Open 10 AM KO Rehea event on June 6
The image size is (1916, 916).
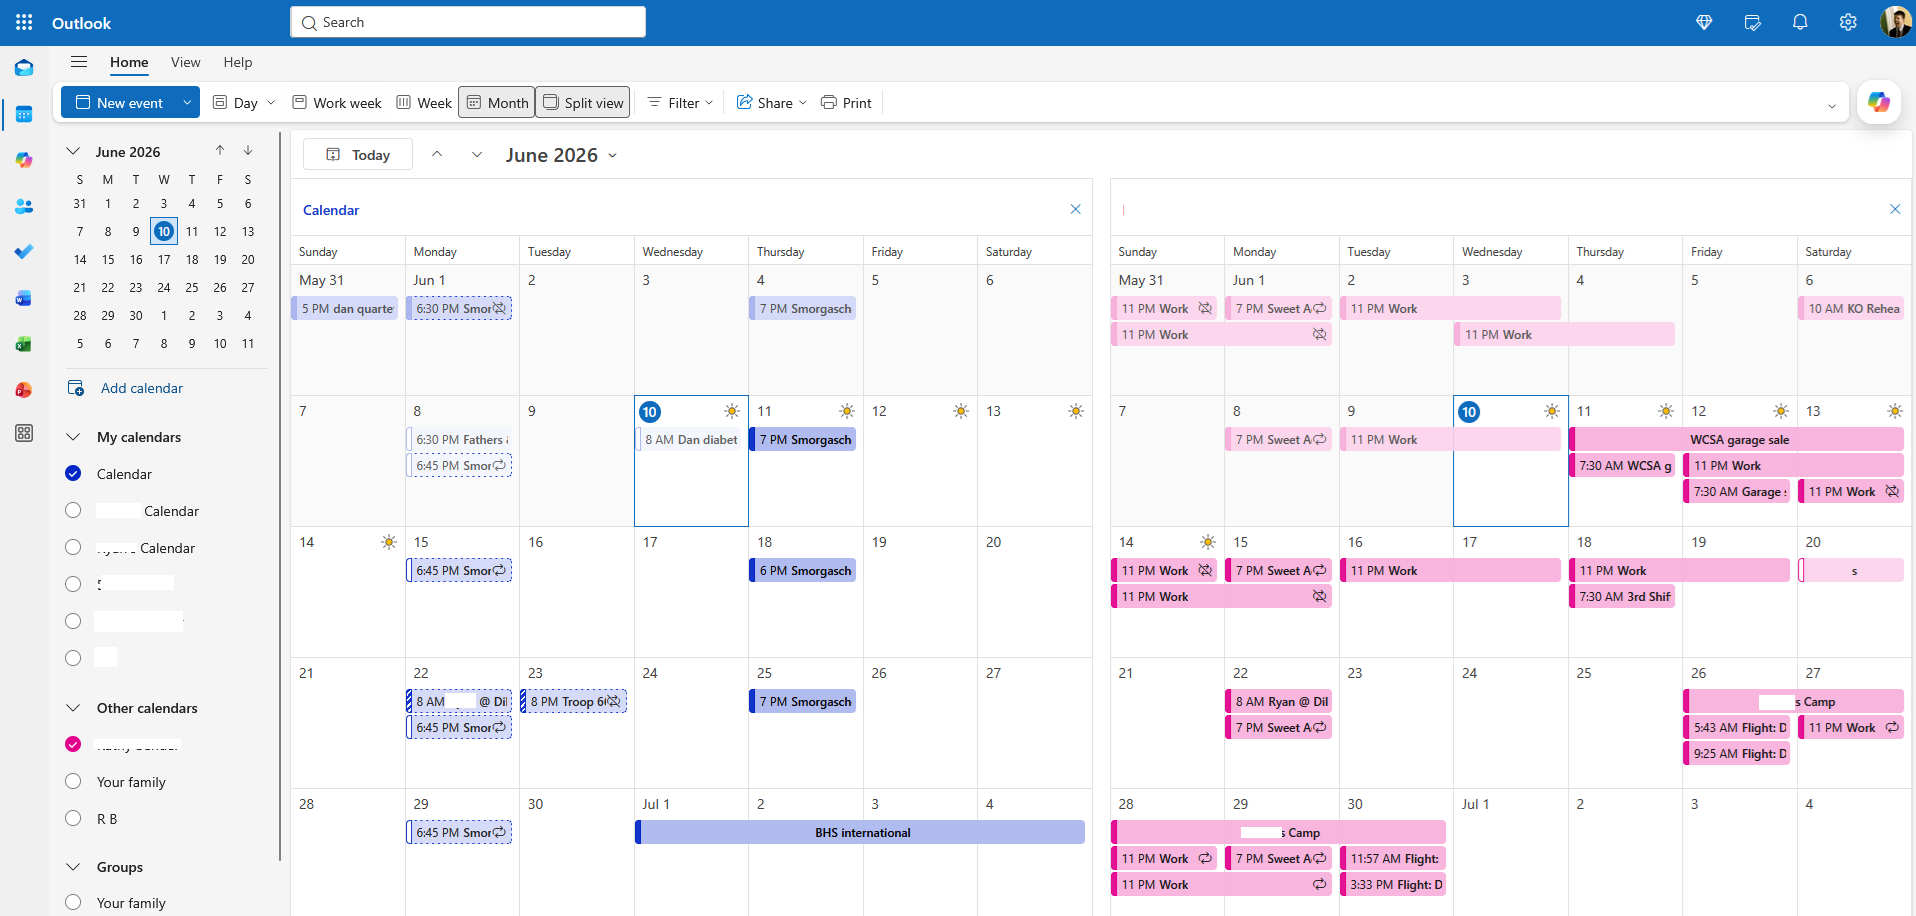coord(1852,308)
